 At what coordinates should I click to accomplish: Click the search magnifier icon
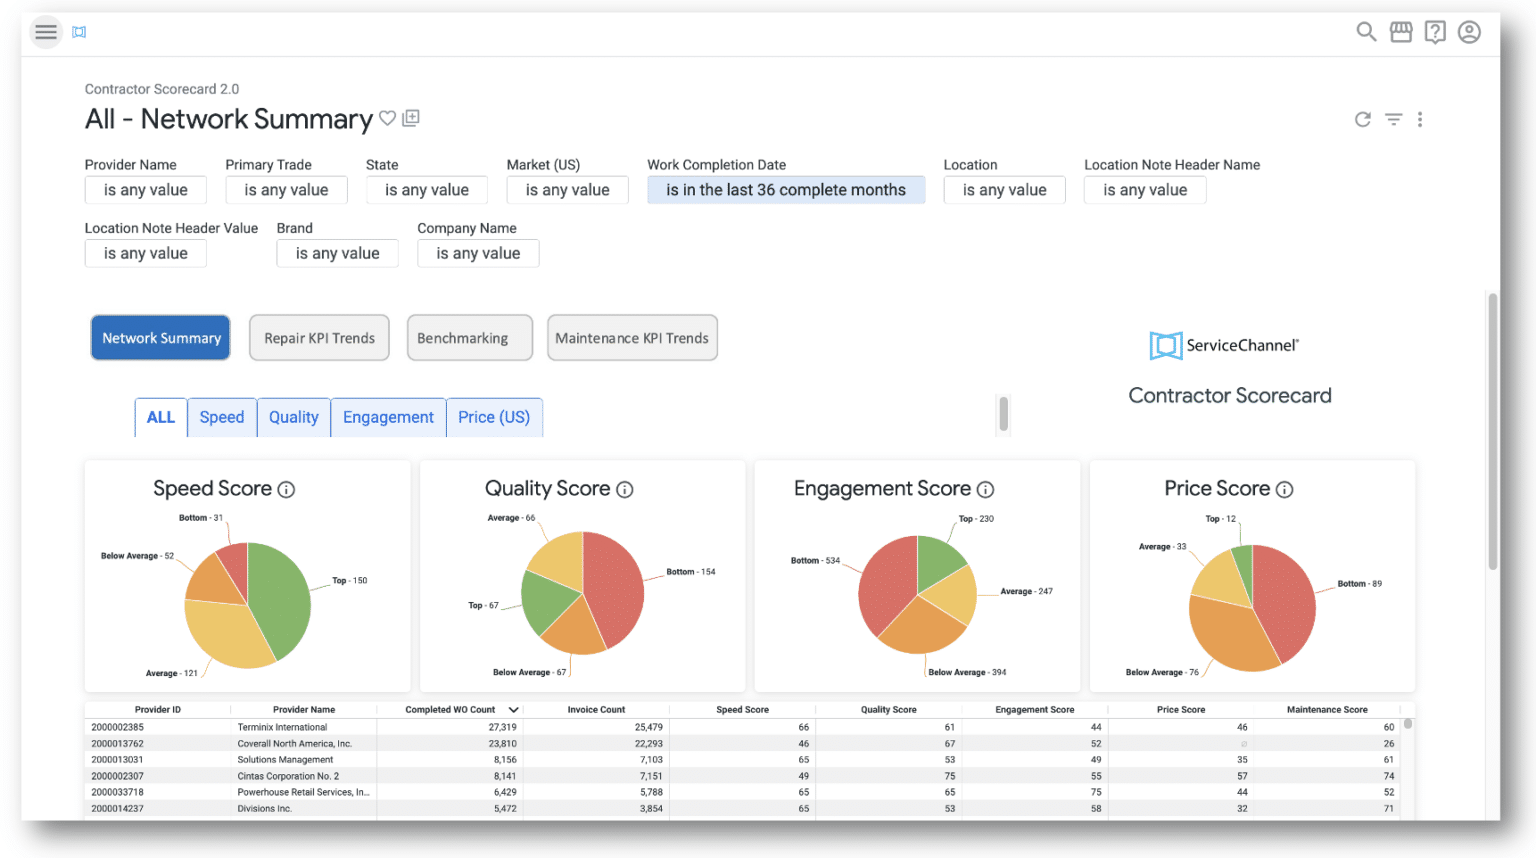tap(1366, 32)
